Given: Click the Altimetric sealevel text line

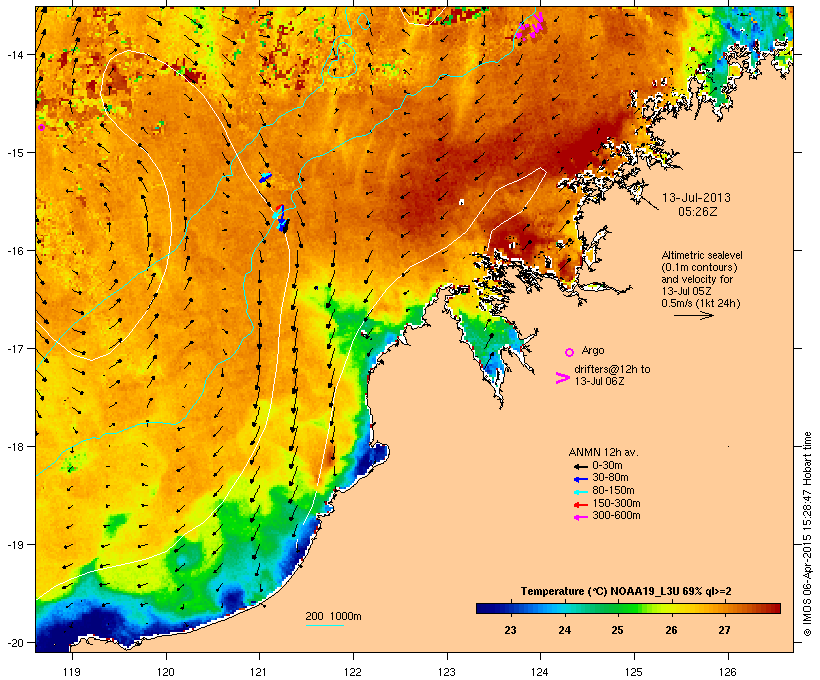Looking at the screenshot, I should tap(702, 255).
